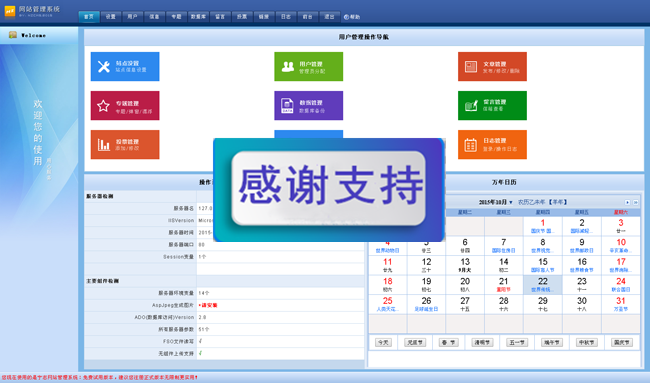This screenshot has width=650, height=383.
Task: Click the 14个 server environment value
Action: [204, 293]
